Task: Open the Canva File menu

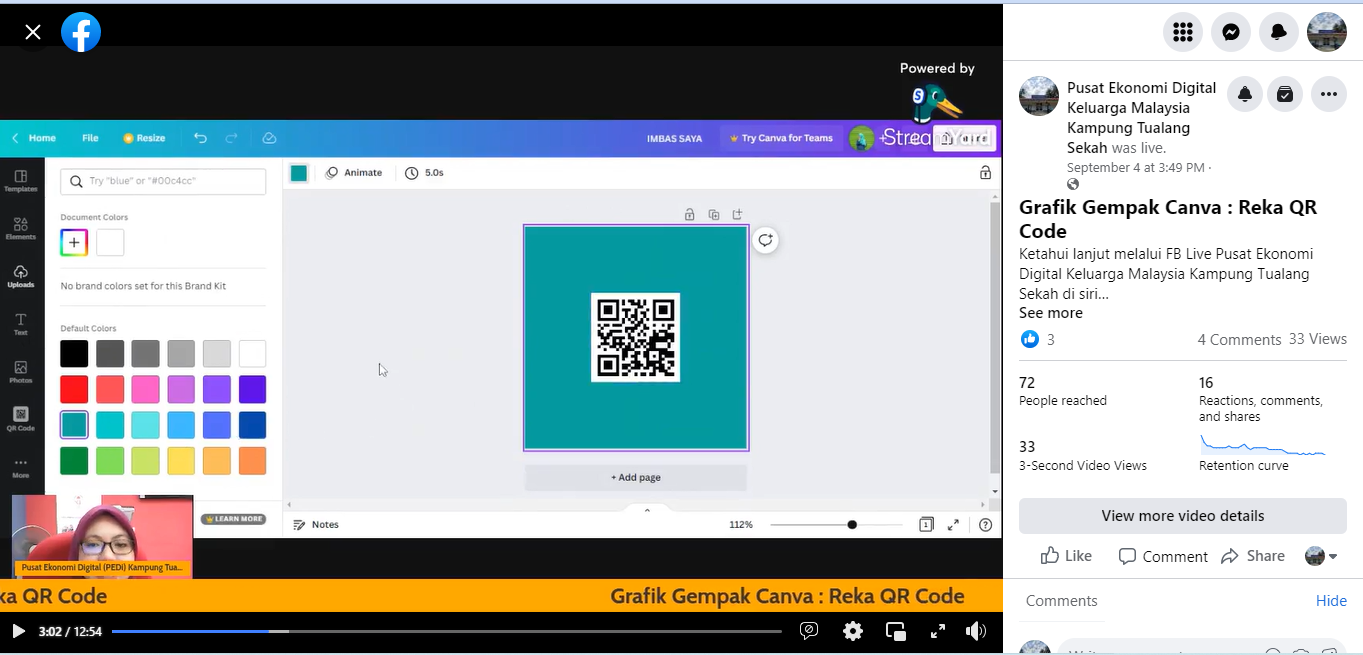Action: point(90,138)
